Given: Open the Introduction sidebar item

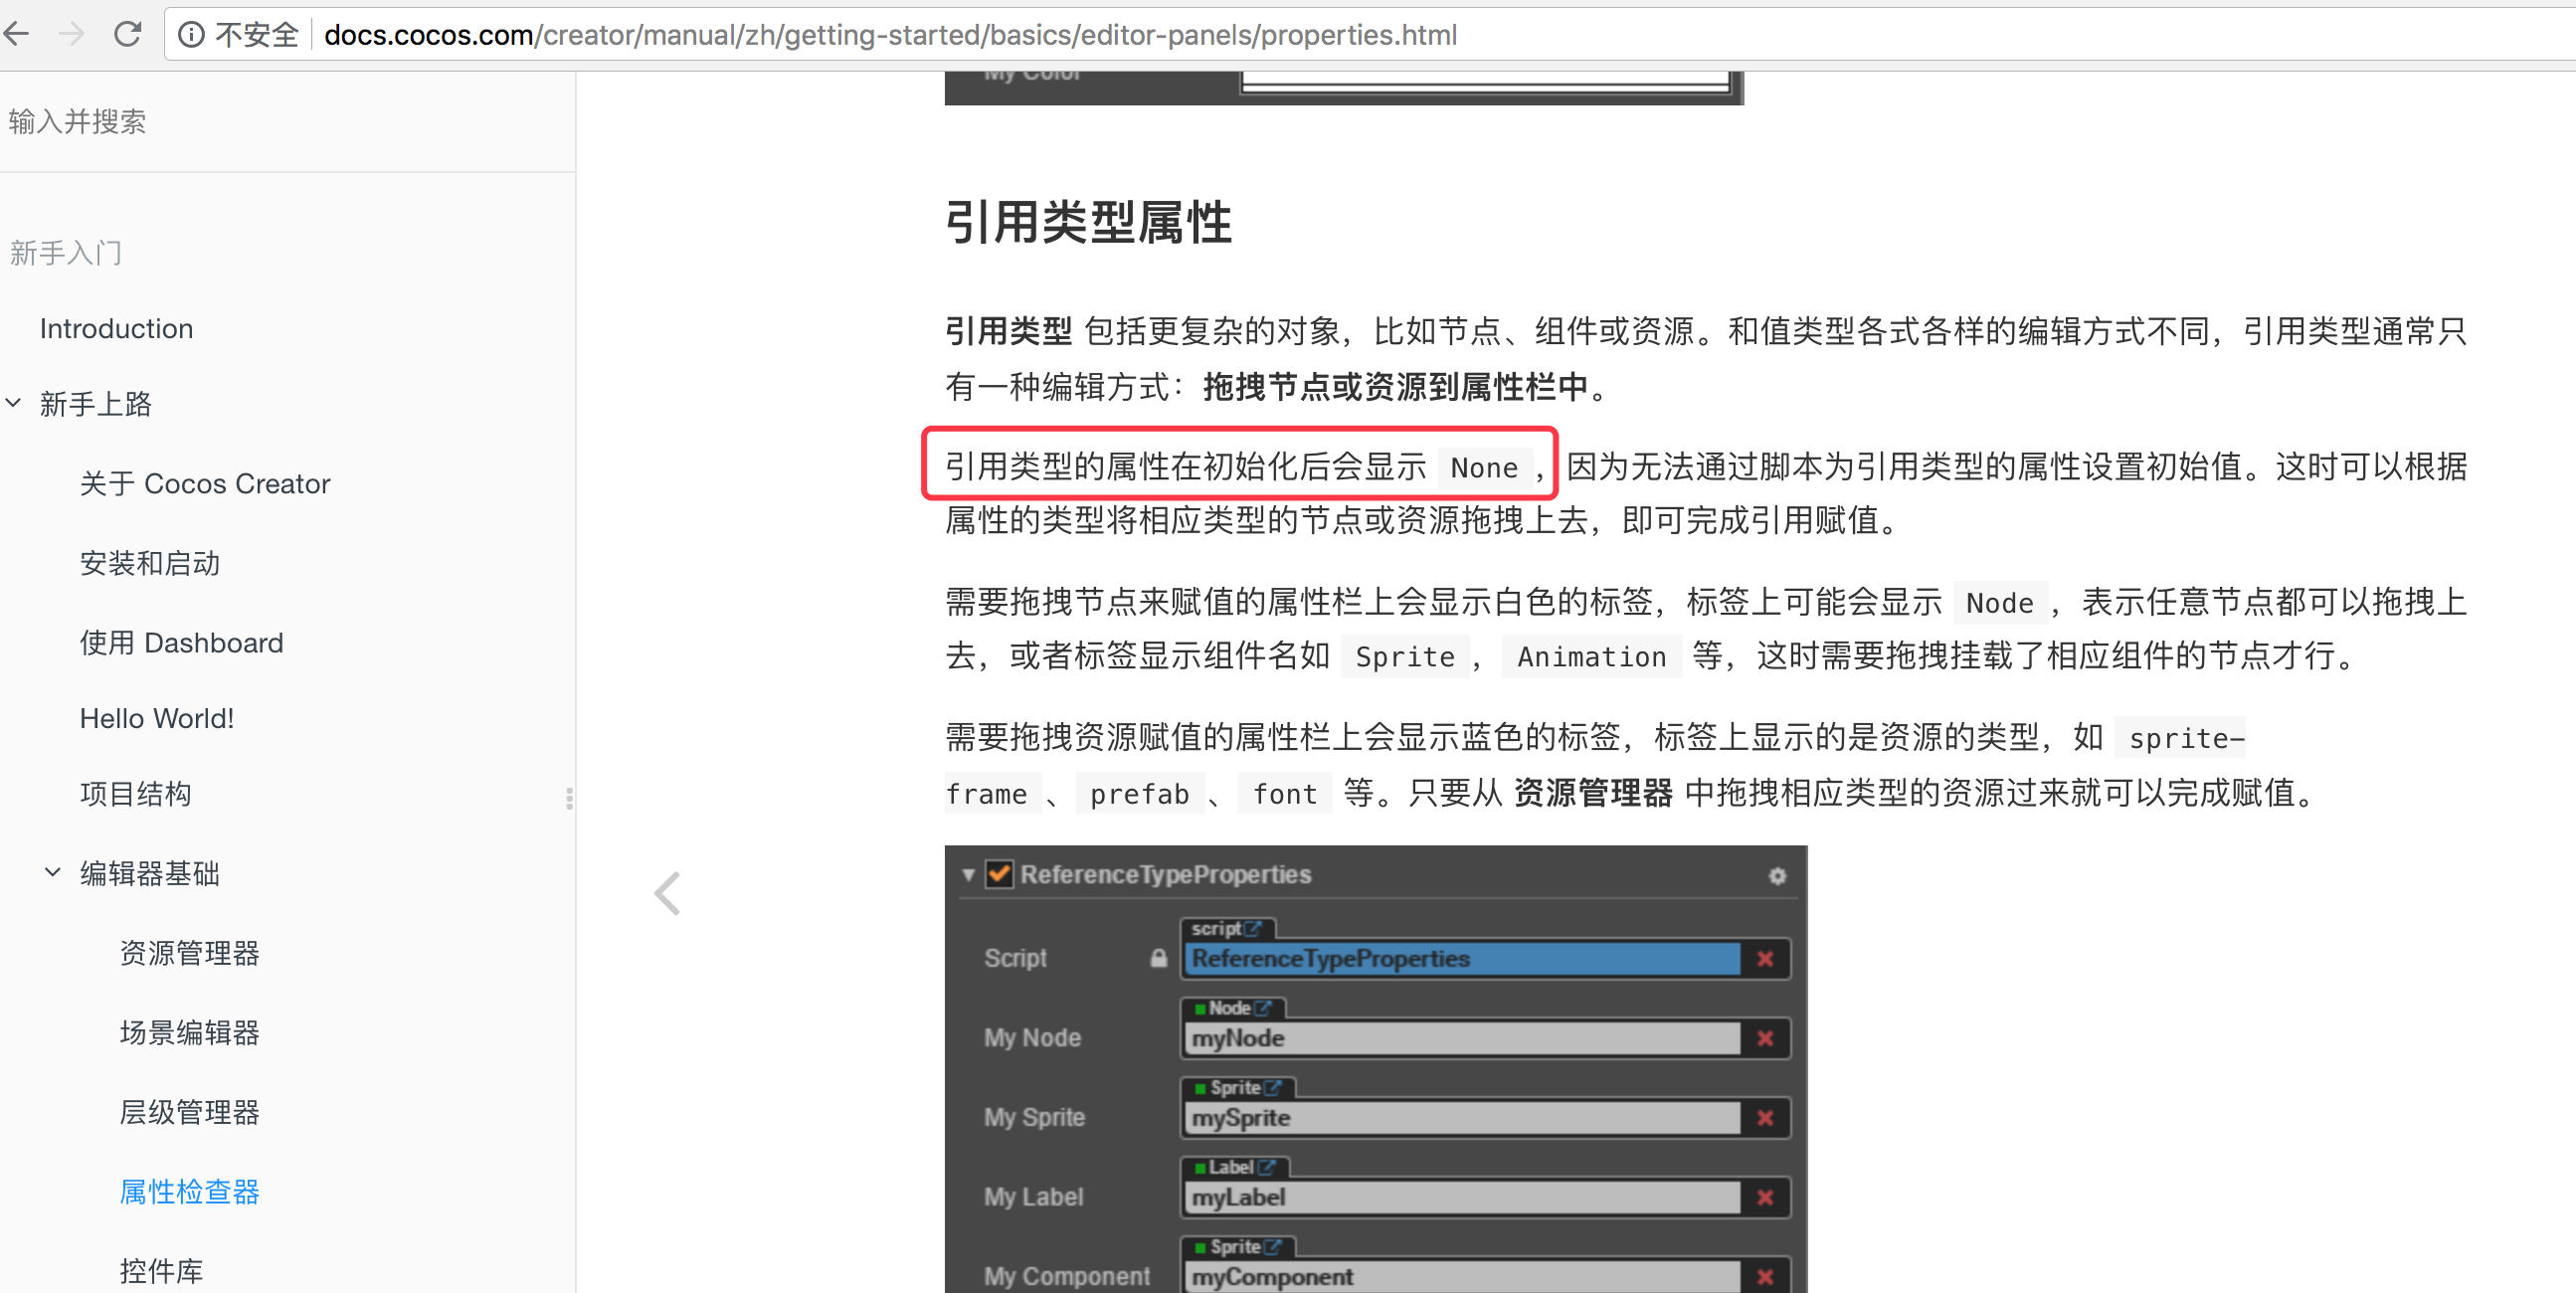Looking at the screenshot, I should (x=116, y=329).
